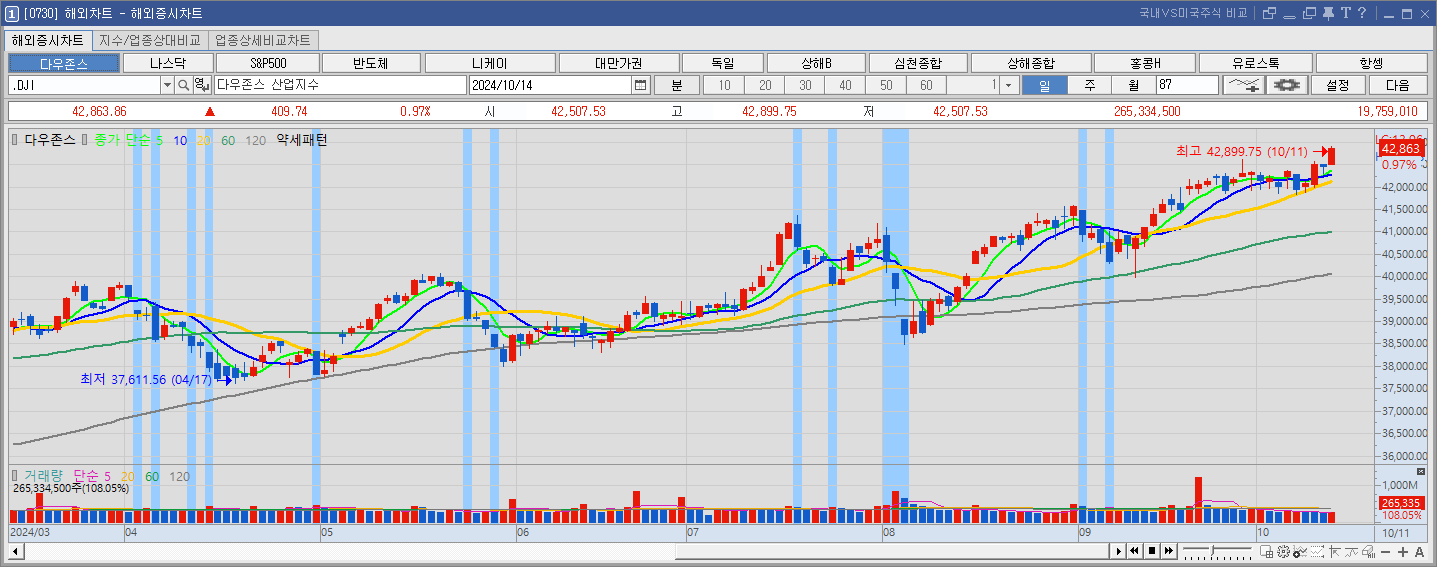Select the 나스닥 index button
This screenshot has height=567, width=1437.
pyautogui.click(x=168, y=63)
